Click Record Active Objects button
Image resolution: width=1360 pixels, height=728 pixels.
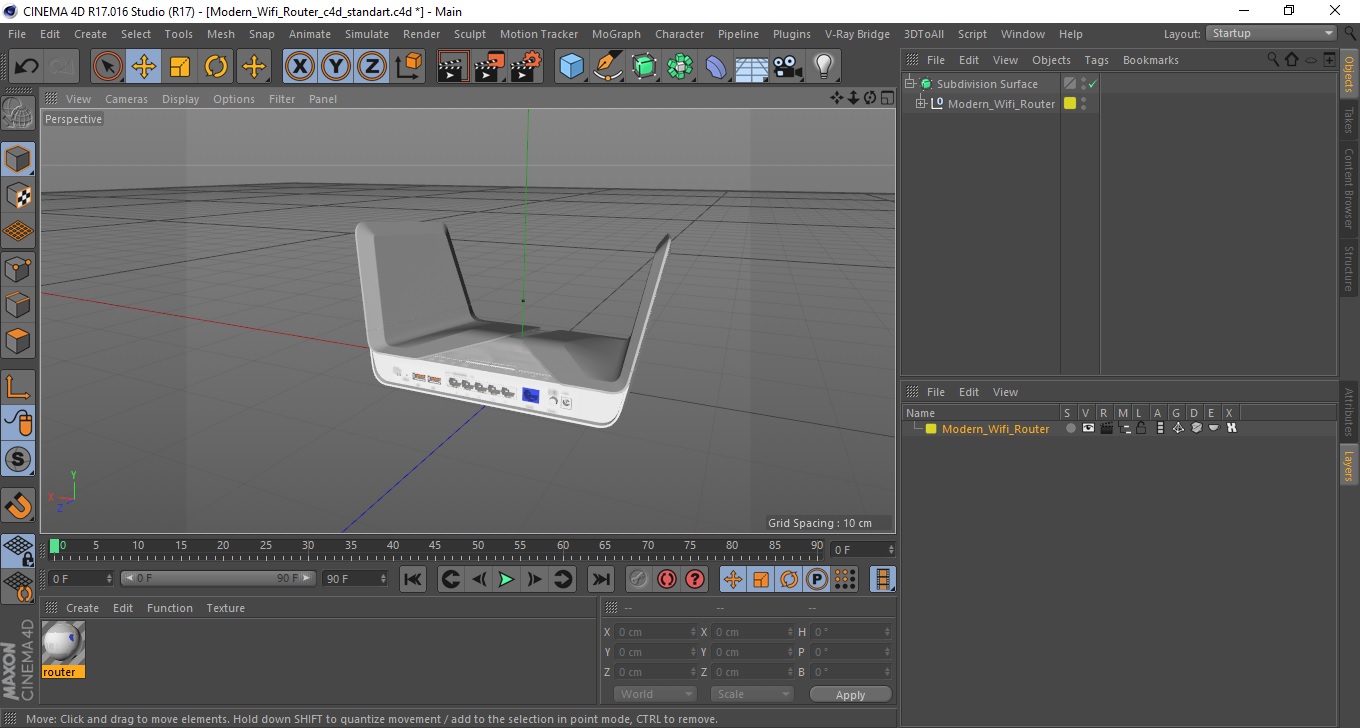639,579
